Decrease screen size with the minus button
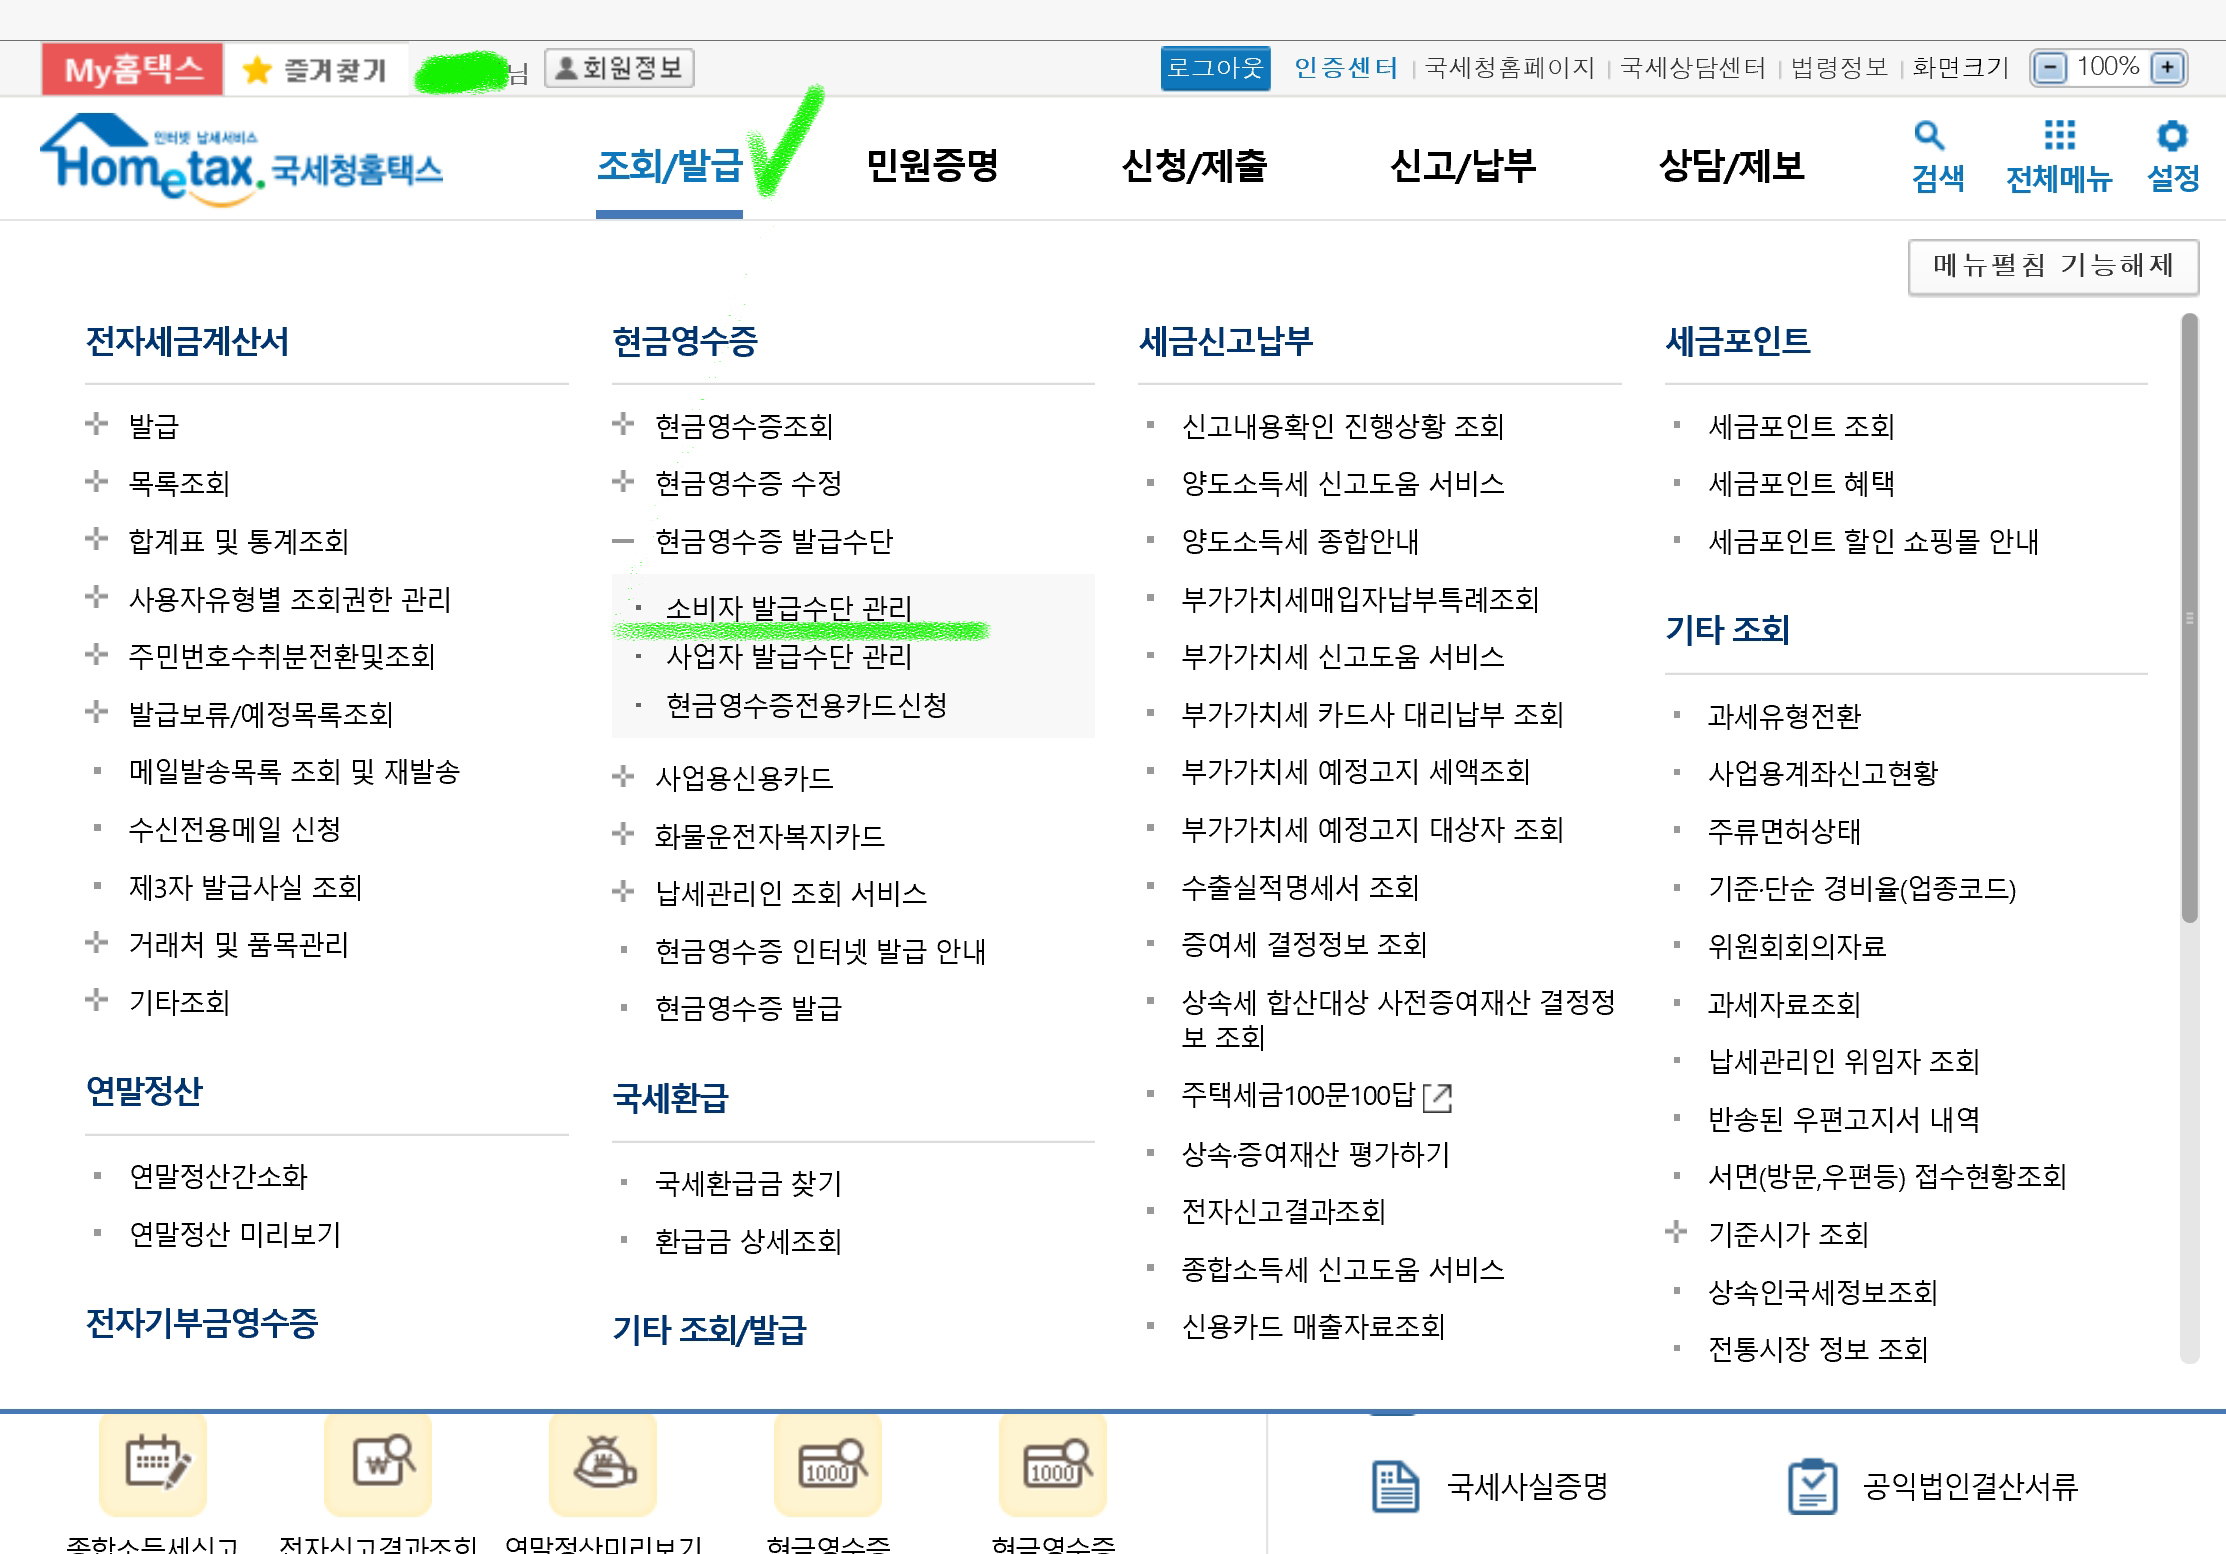Screen dimensions: 2226x1554 [x=2050, y=68]
